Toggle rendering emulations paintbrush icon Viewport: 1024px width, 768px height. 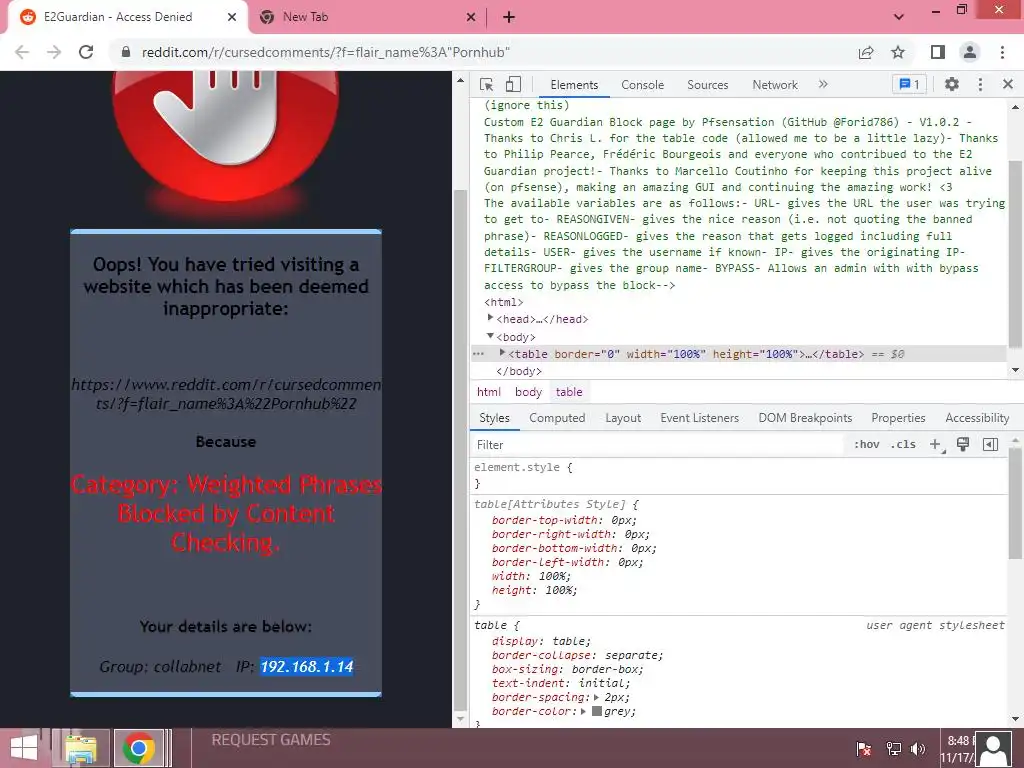[963, 445]
